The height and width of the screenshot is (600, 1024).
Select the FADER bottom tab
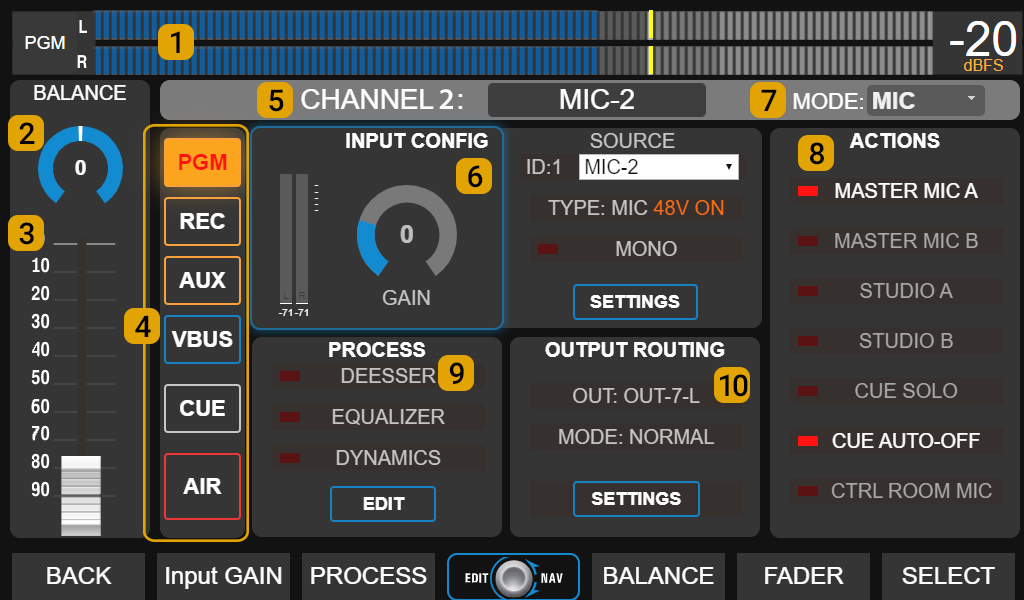click(x=803, y=576)
